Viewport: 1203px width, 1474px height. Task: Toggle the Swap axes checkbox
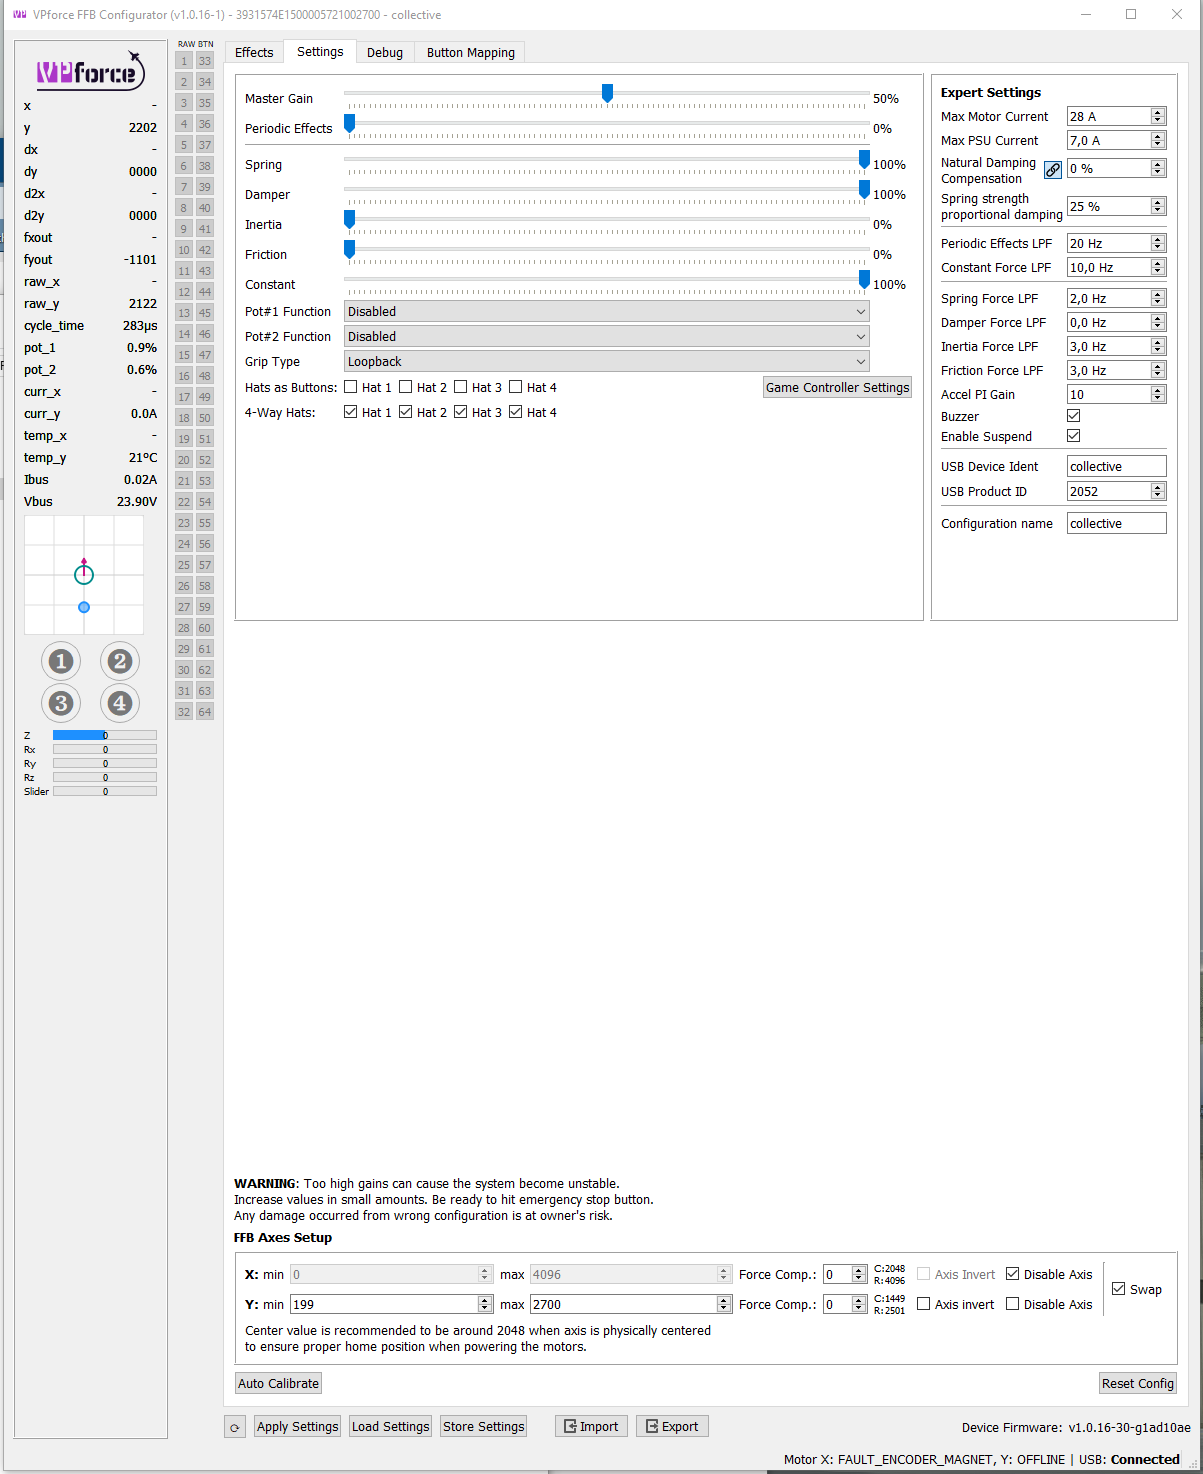coord(1119,1289)
